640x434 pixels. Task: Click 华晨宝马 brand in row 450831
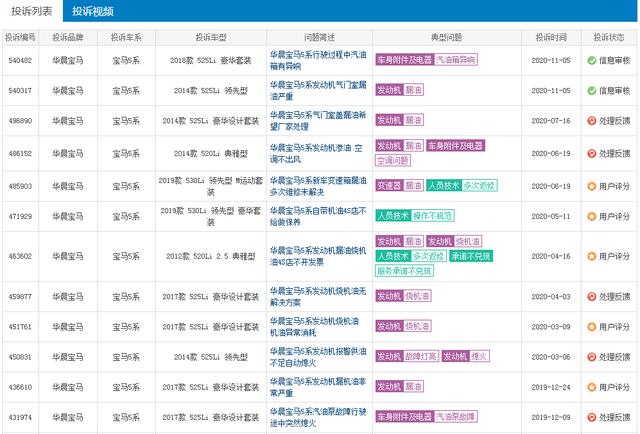point(68,357)
